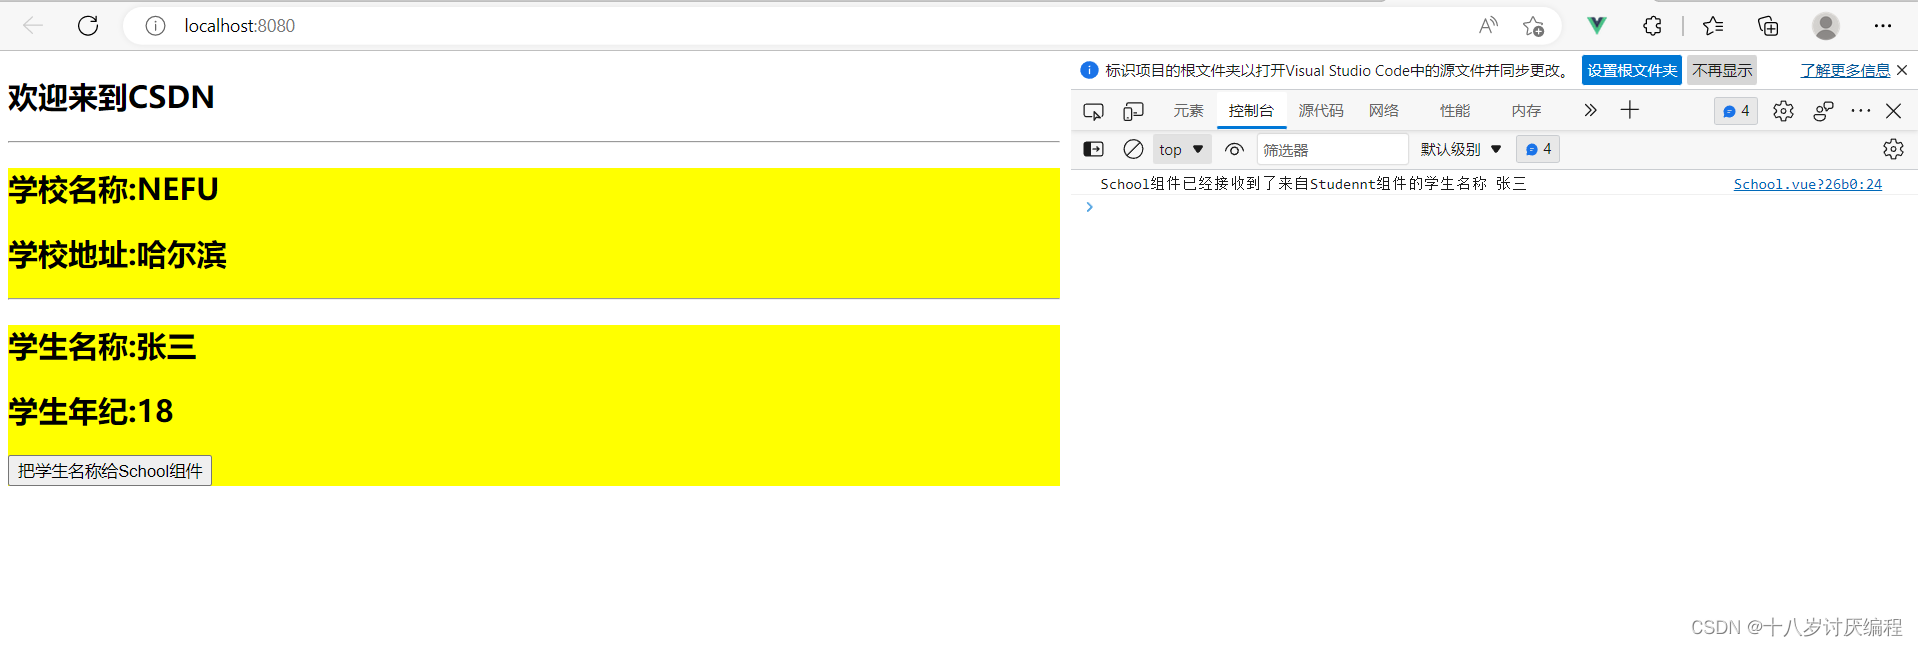1918x647 pixels.
Task: Open the favorites list icon
Action: [x=1713, y=26]
